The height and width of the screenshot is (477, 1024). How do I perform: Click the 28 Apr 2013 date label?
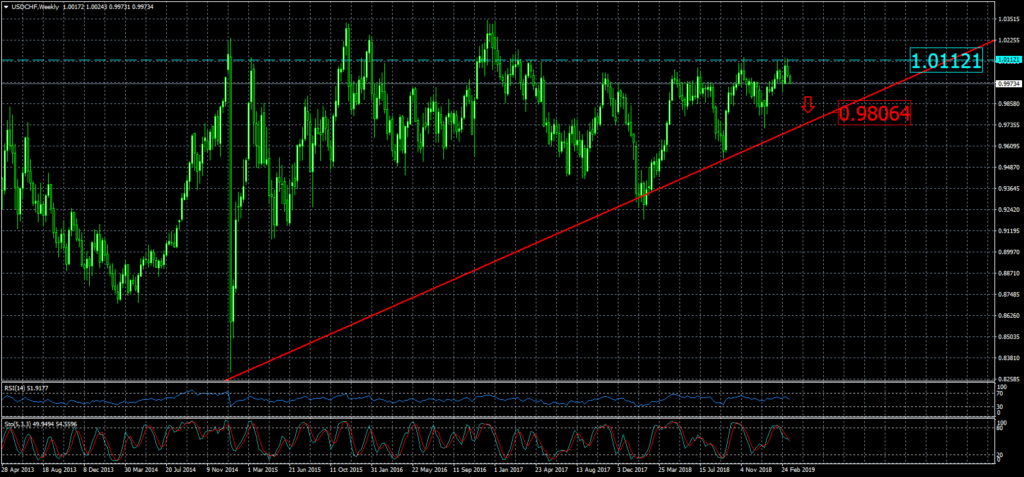[18, 468]
